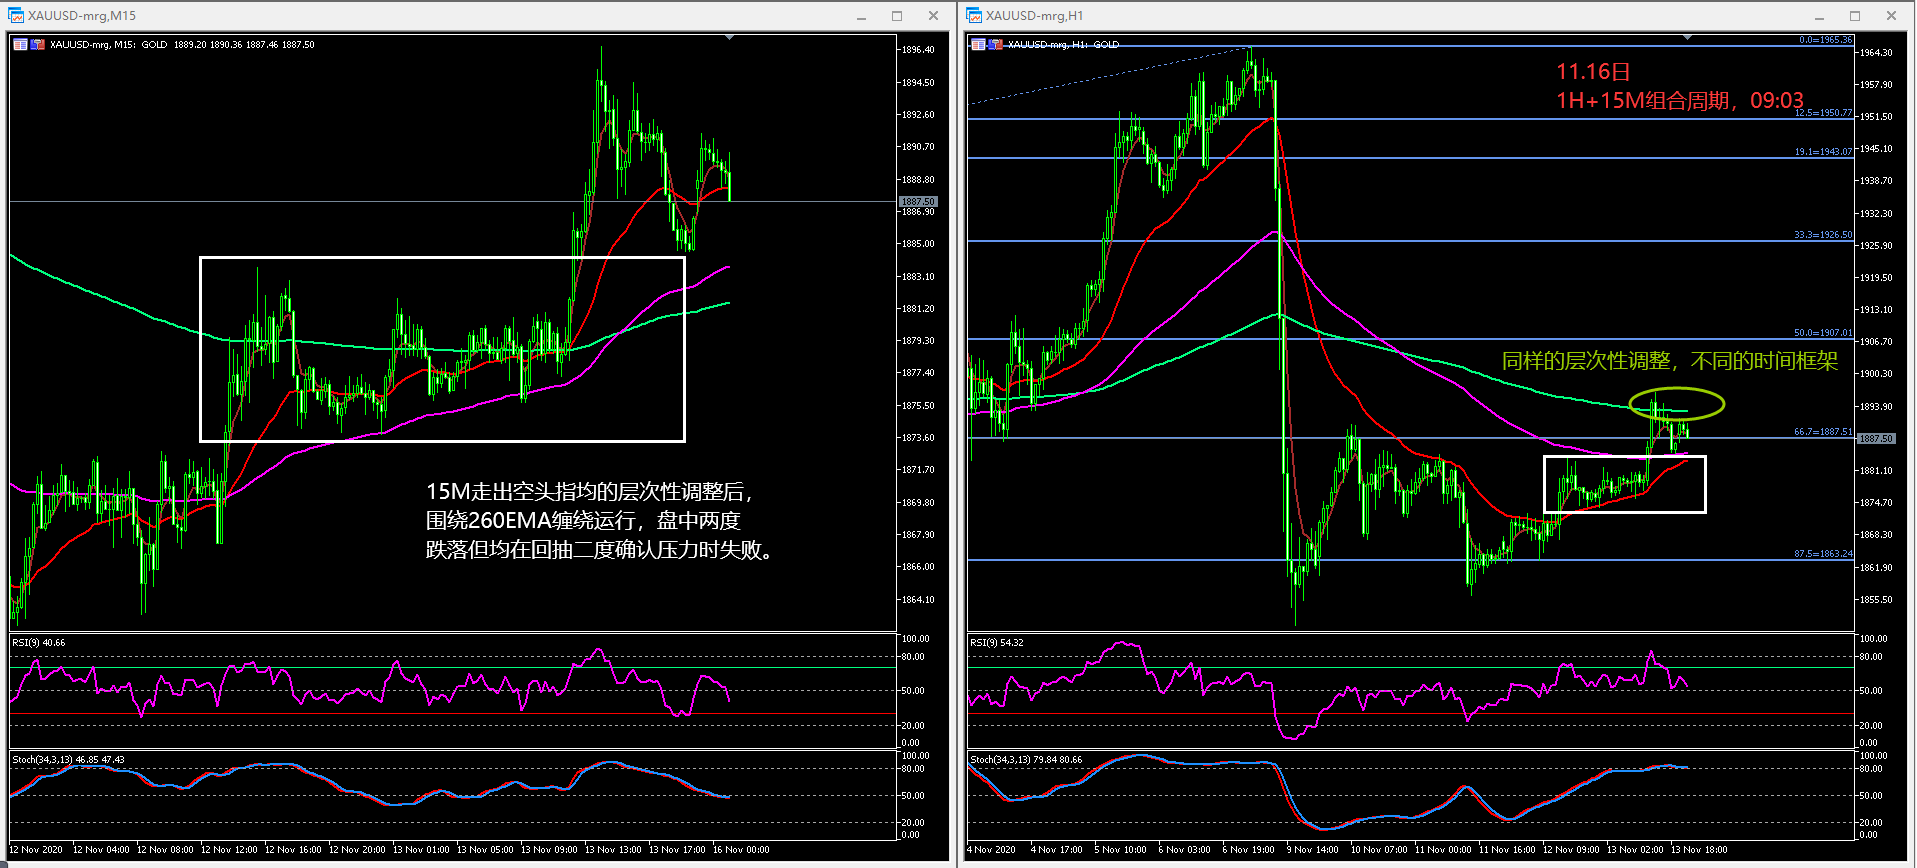The image size is (1917, 868).
Task: Close the XAUUSD-mrg,H1 chart window
Action: tap(1891, 16)
